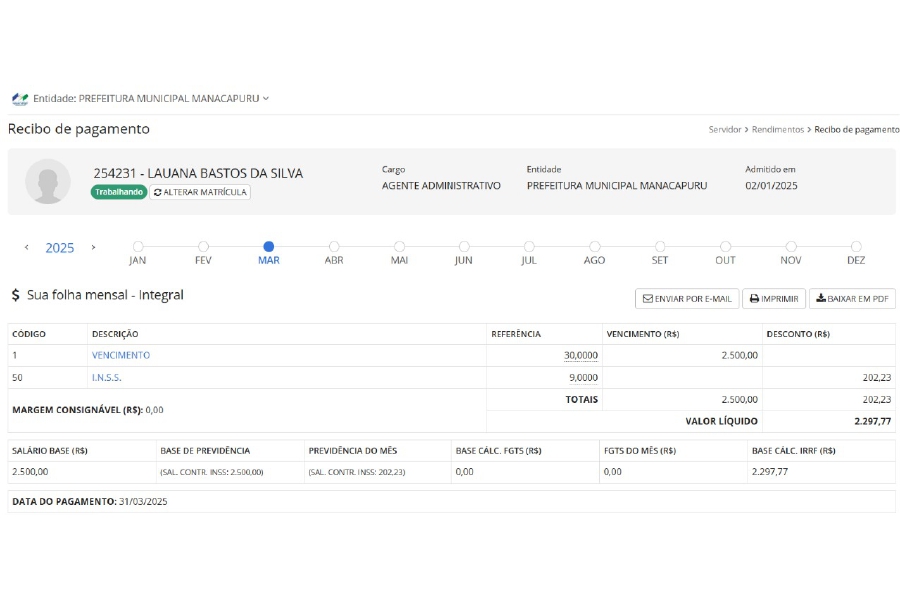900x600 pixels.
Task: Print payslip with Imprimir button
Action: point(773,299)
